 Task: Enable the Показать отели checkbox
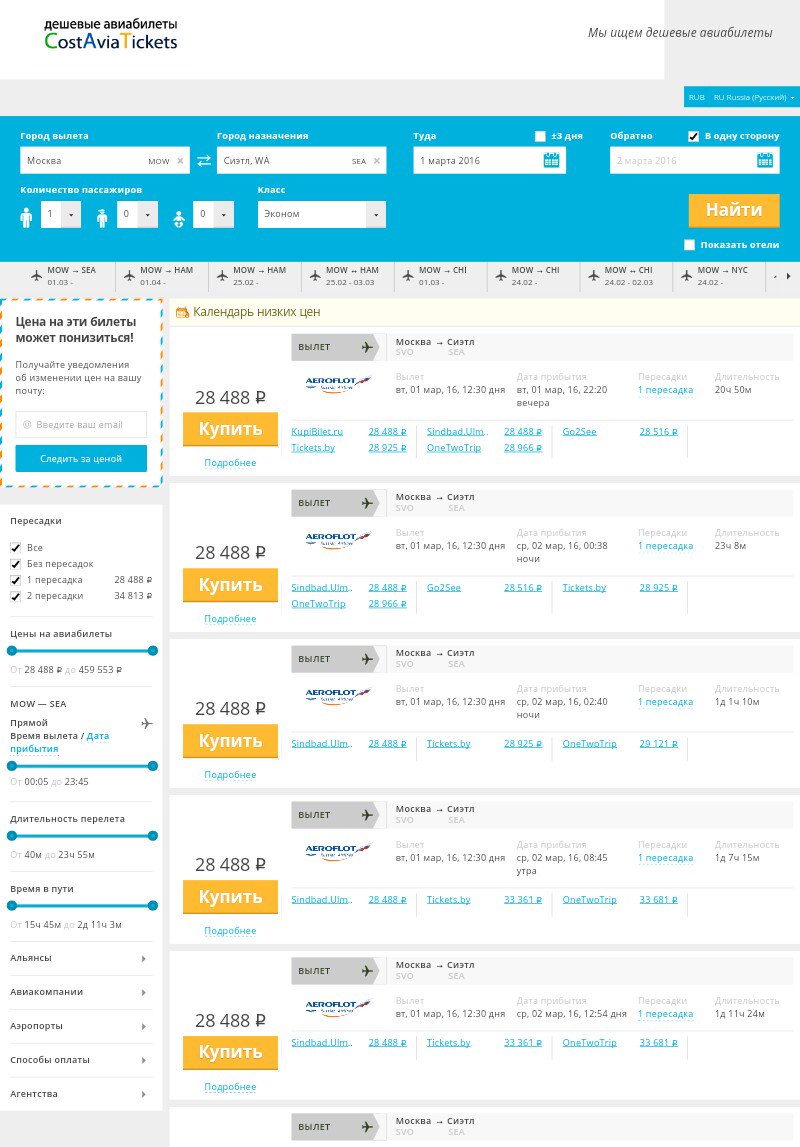(x=689, y=245)
